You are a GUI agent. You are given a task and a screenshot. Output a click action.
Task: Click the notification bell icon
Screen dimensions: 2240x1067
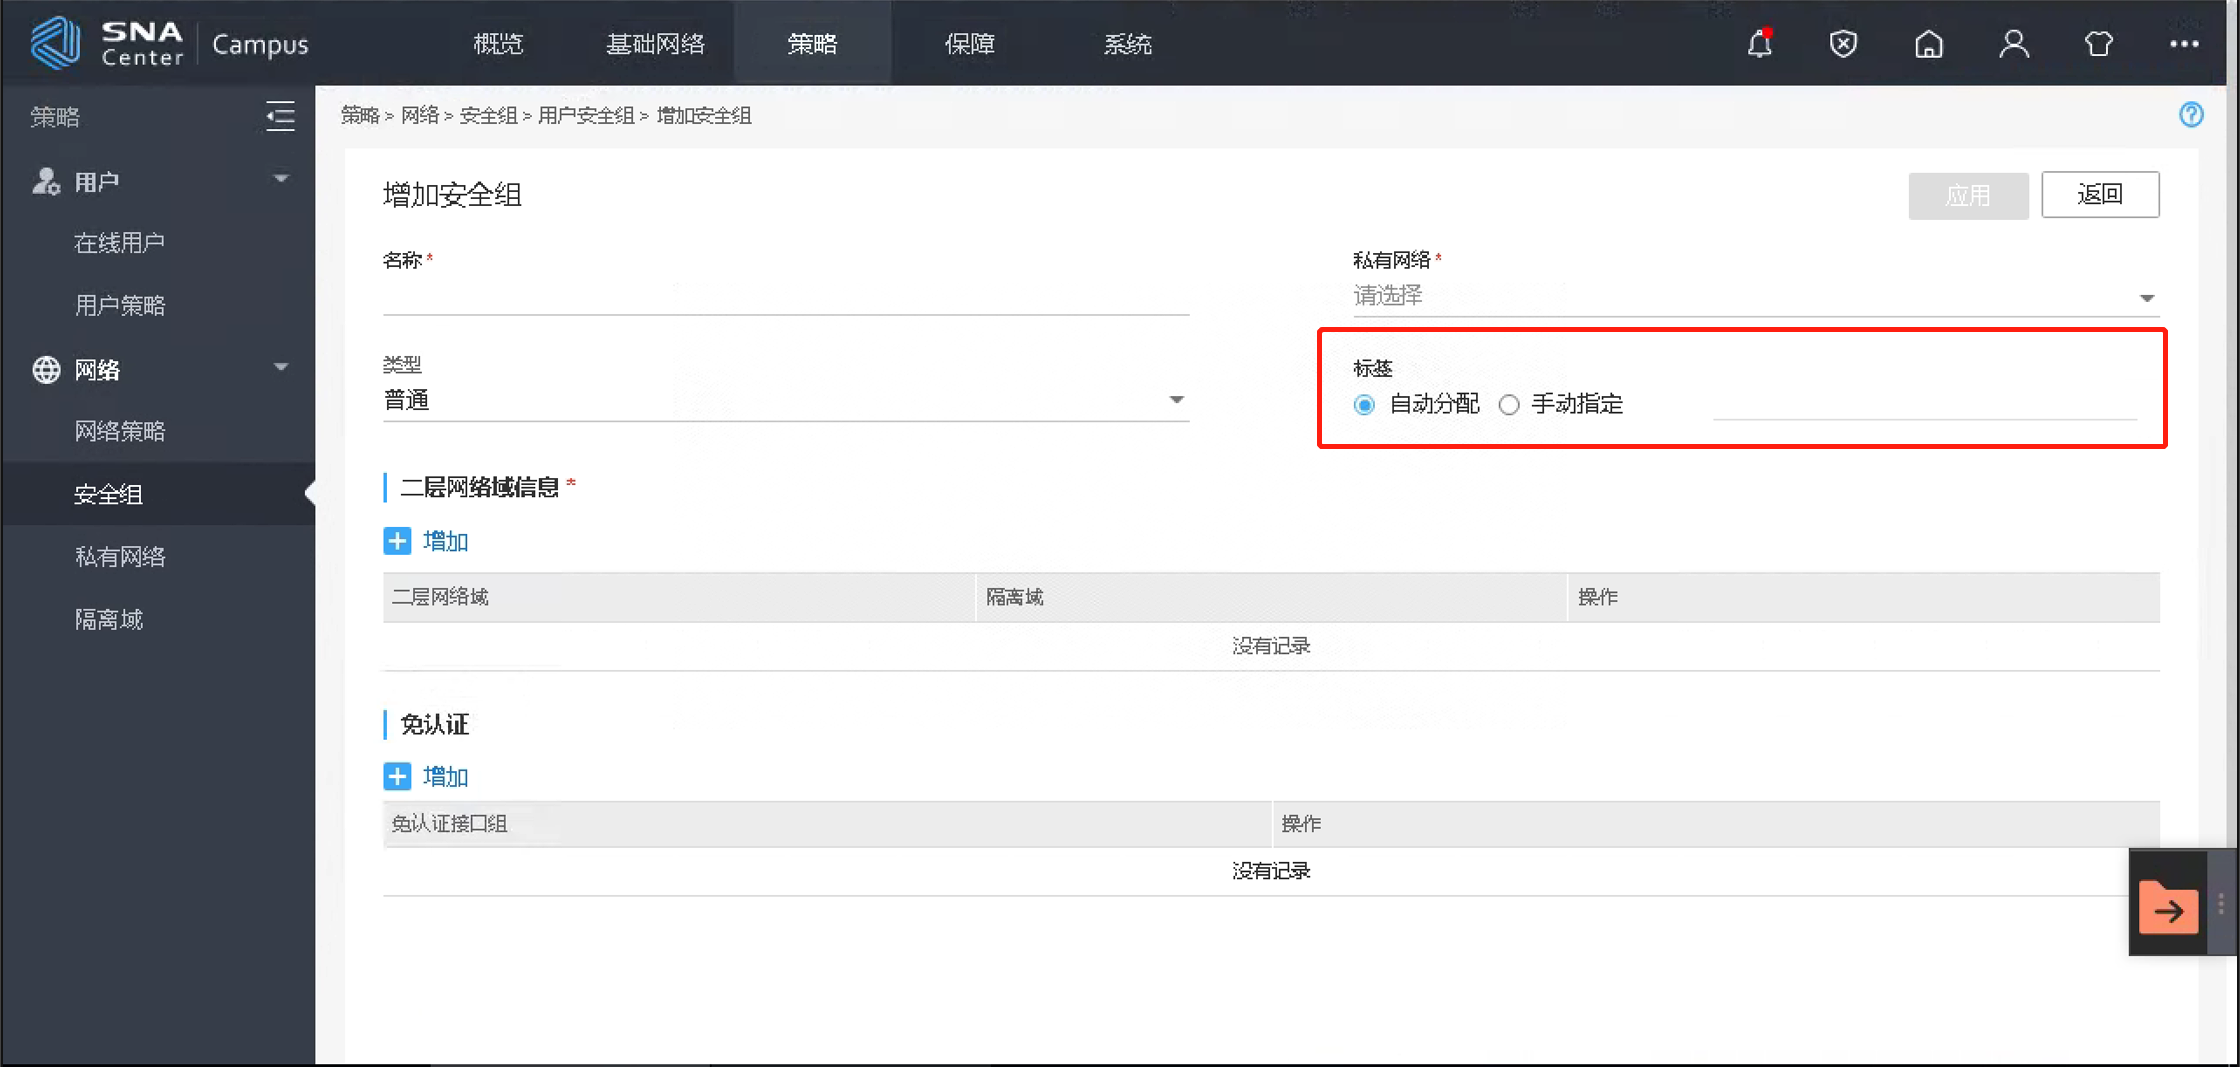click(1759, 44)
